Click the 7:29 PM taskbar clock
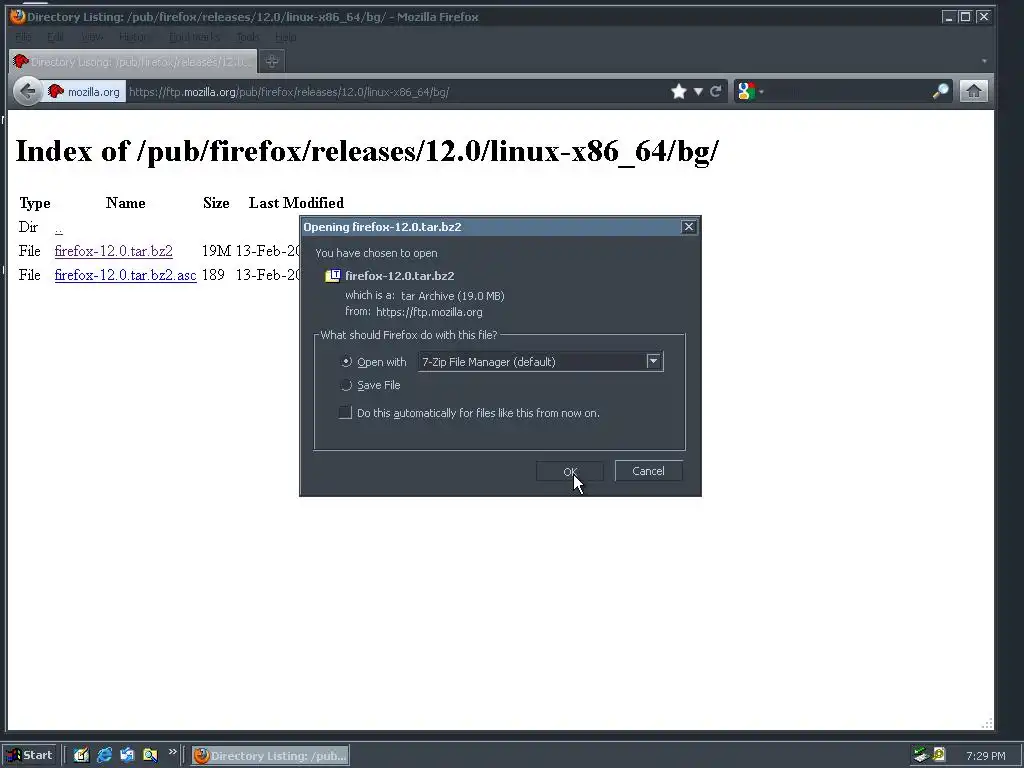Image resolution: width=1024 pixels, height=768 pixels. (x=985, y=756)
